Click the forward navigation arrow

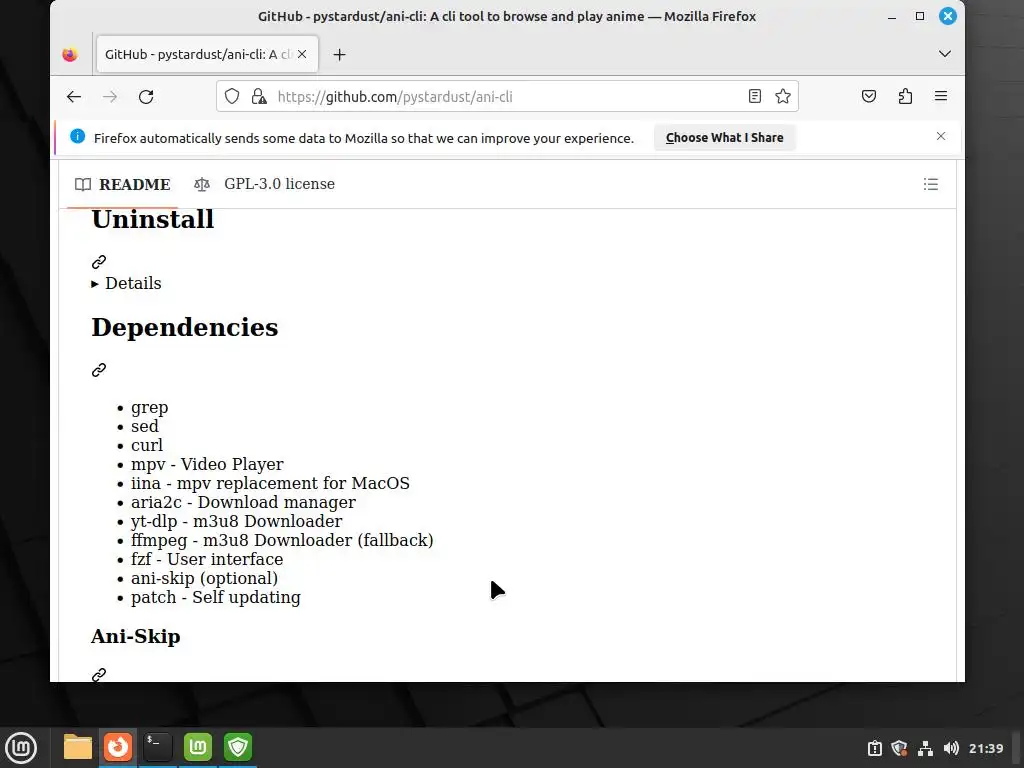[110, 97]
